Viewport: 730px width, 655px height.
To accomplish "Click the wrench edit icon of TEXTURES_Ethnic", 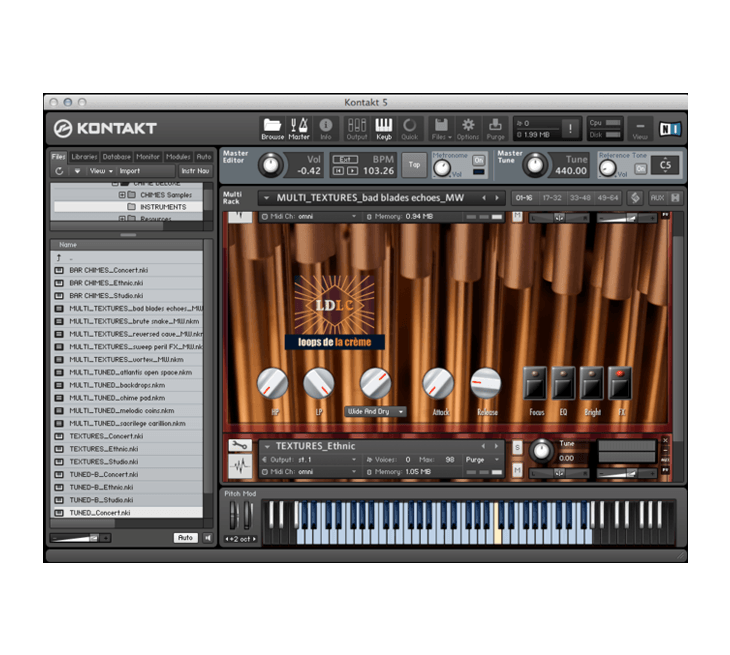I will coord(240,446).
